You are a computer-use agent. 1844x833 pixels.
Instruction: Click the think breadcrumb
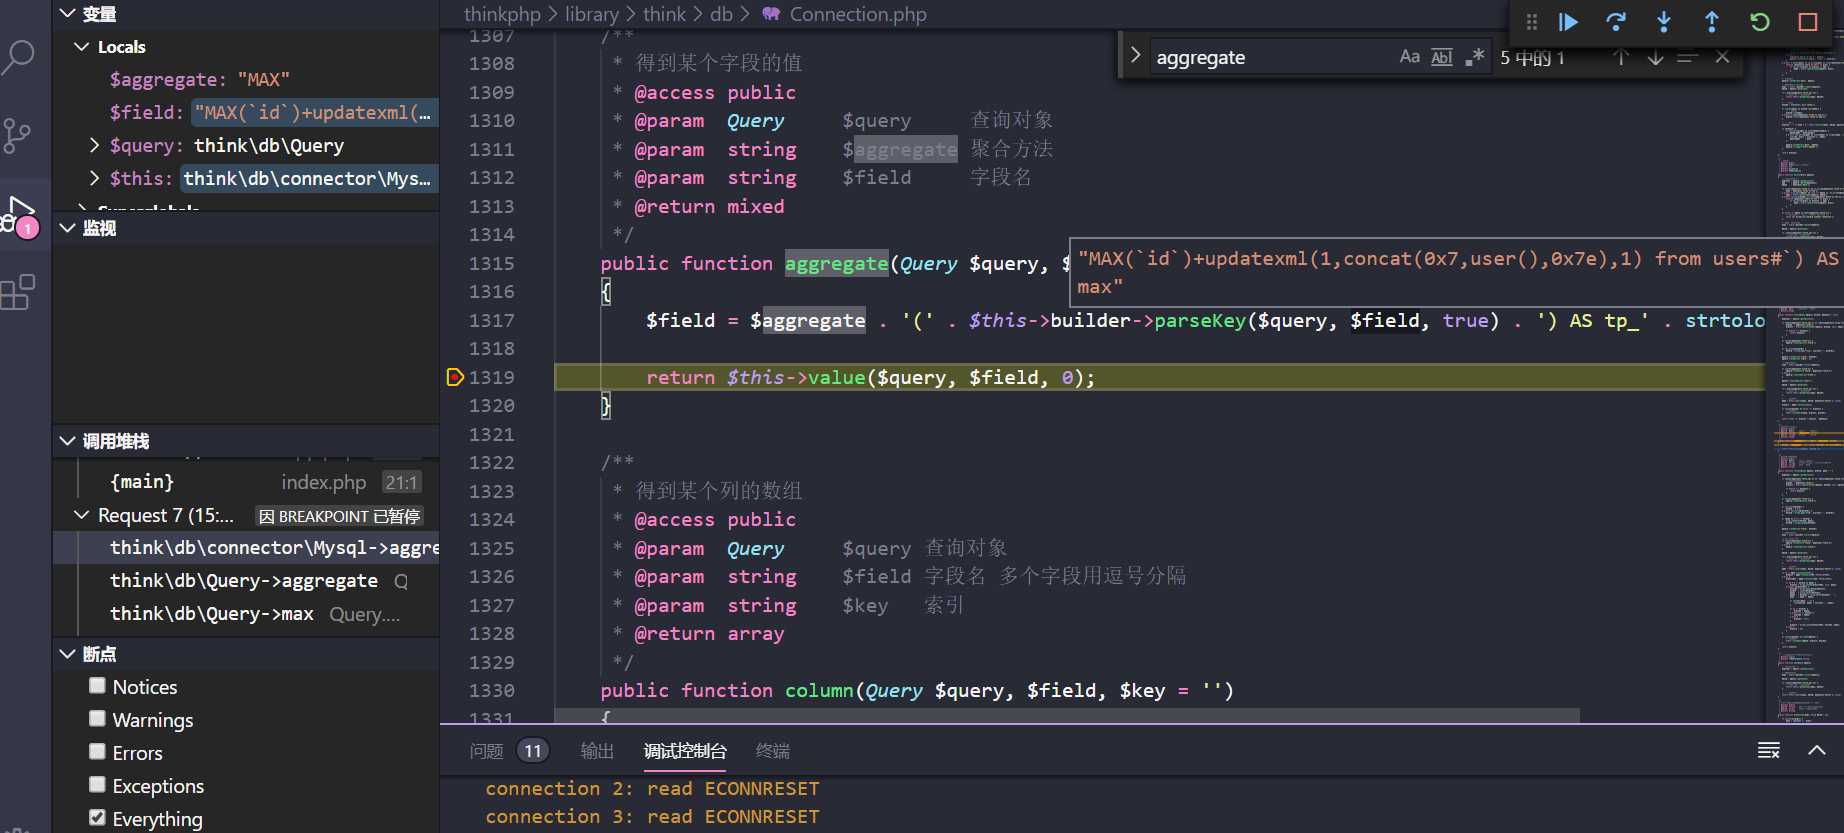pyautogui.click(x=664, y=14)
